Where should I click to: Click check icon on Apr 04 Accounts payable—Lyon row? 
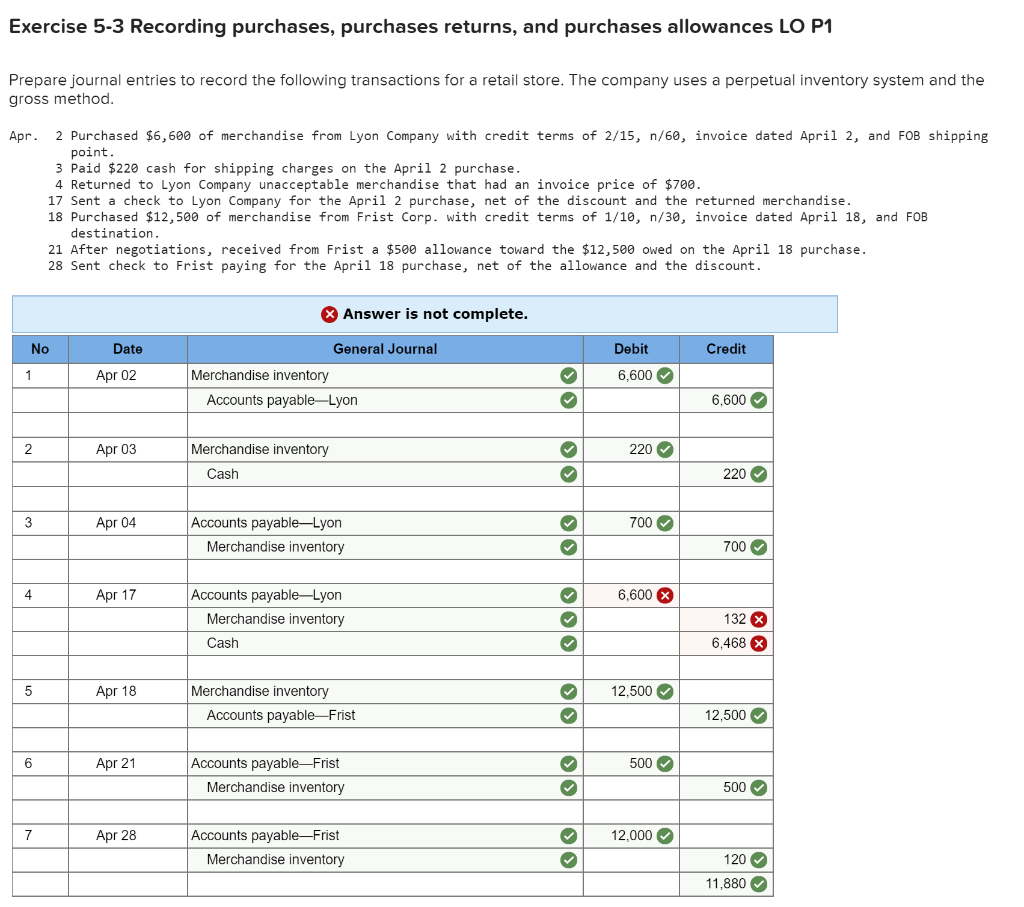[569, 523]
